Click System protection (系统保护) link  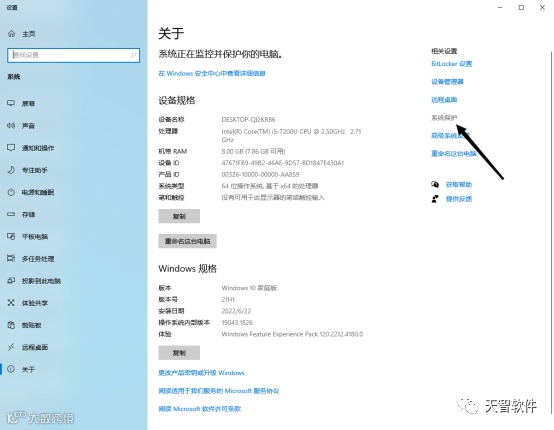(444, 118)
